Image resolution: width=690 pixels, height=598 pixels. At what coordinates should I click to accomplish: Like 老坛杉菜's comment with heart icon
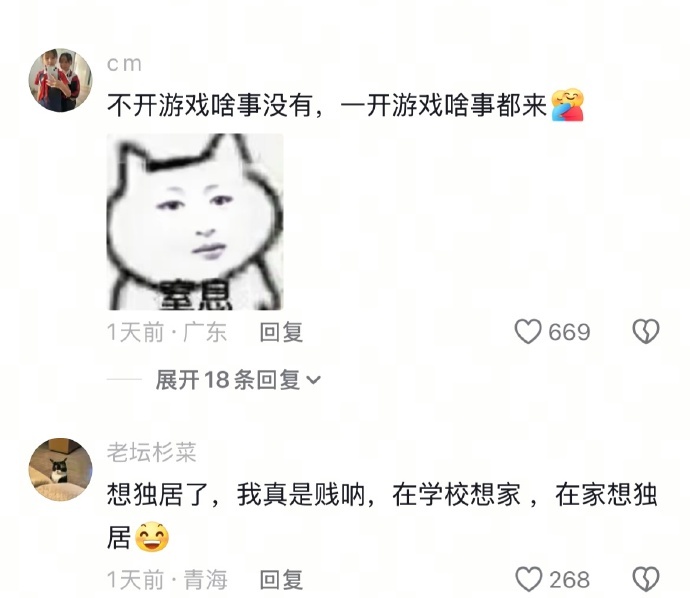(528, 579)
